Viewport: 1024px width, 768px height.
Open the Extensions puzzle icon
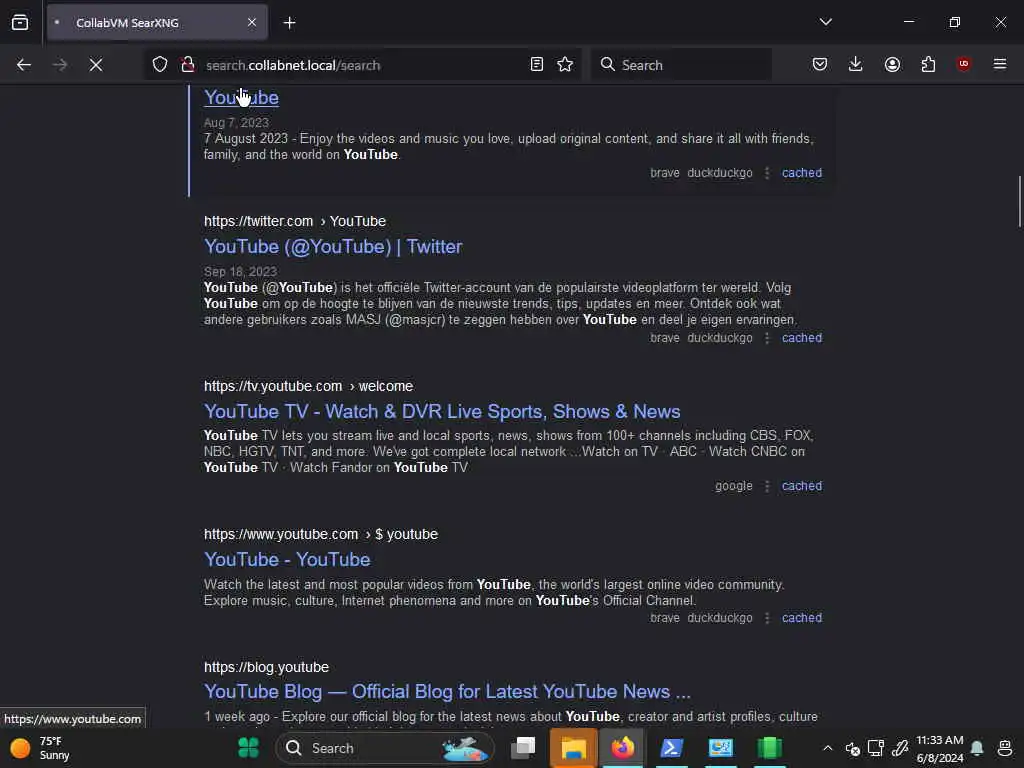pyautogui.click(x=928, y=65)
